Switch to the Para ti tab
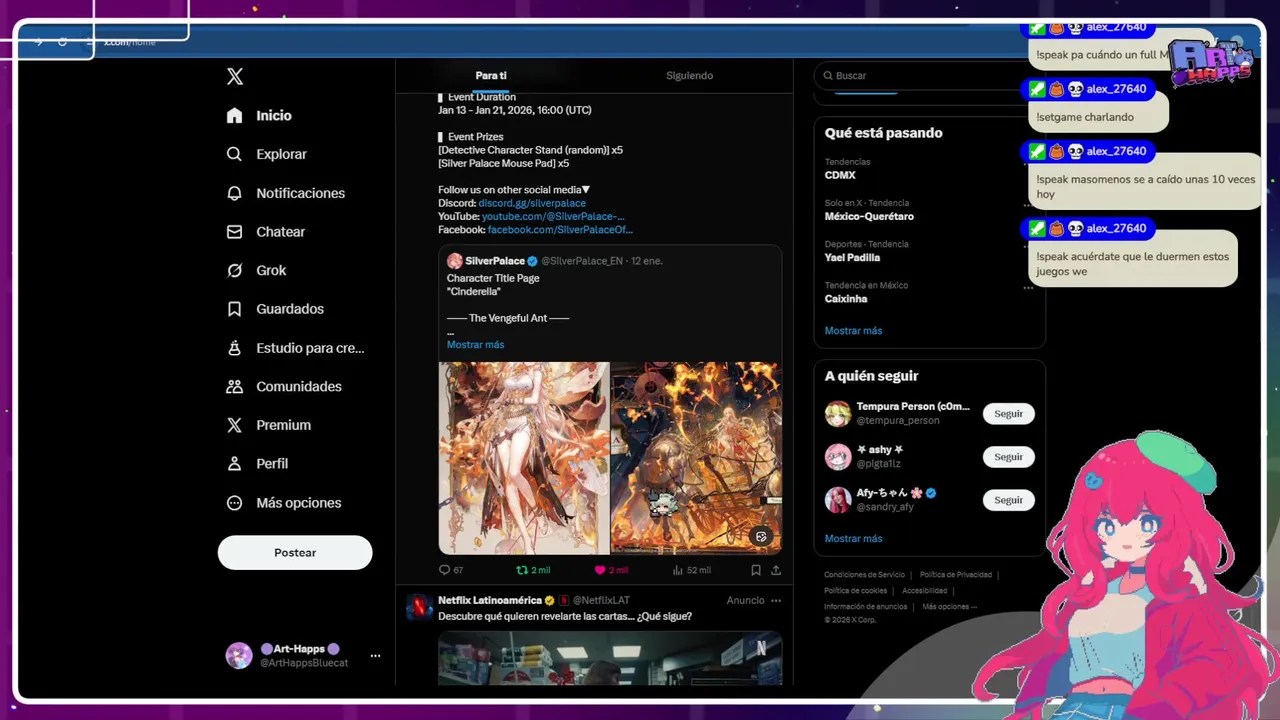Image resolution: width=1280 pixels, height=720 pixels. pyautogui.click(x=491, y=76)
